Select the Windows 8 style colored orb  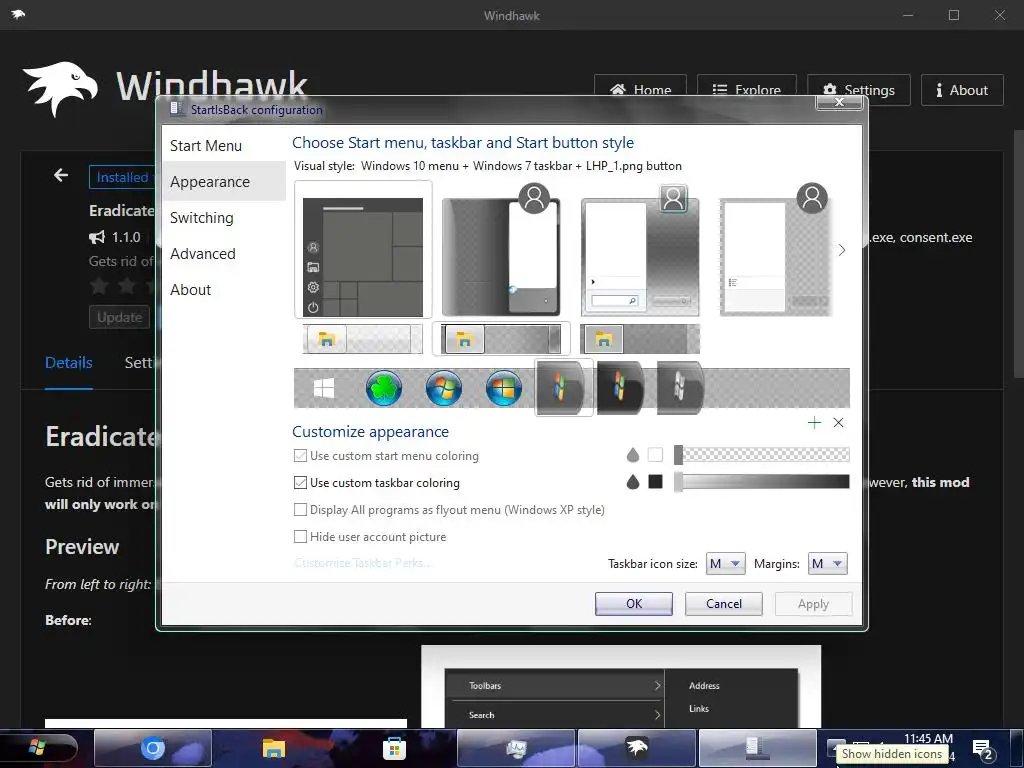(504, 388)
